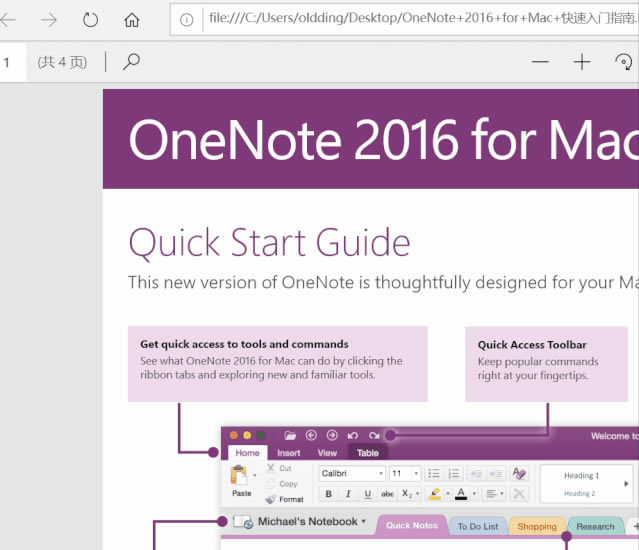This screenshot has height=550, width=639.
Task: Toggle strikethrough abc formatting
Action: click(387, 494)
